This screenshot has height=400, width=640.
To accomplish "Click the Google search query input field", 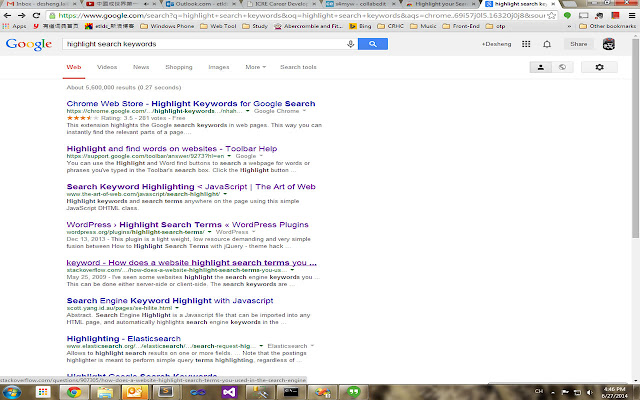I will click(x=204, y=44).
